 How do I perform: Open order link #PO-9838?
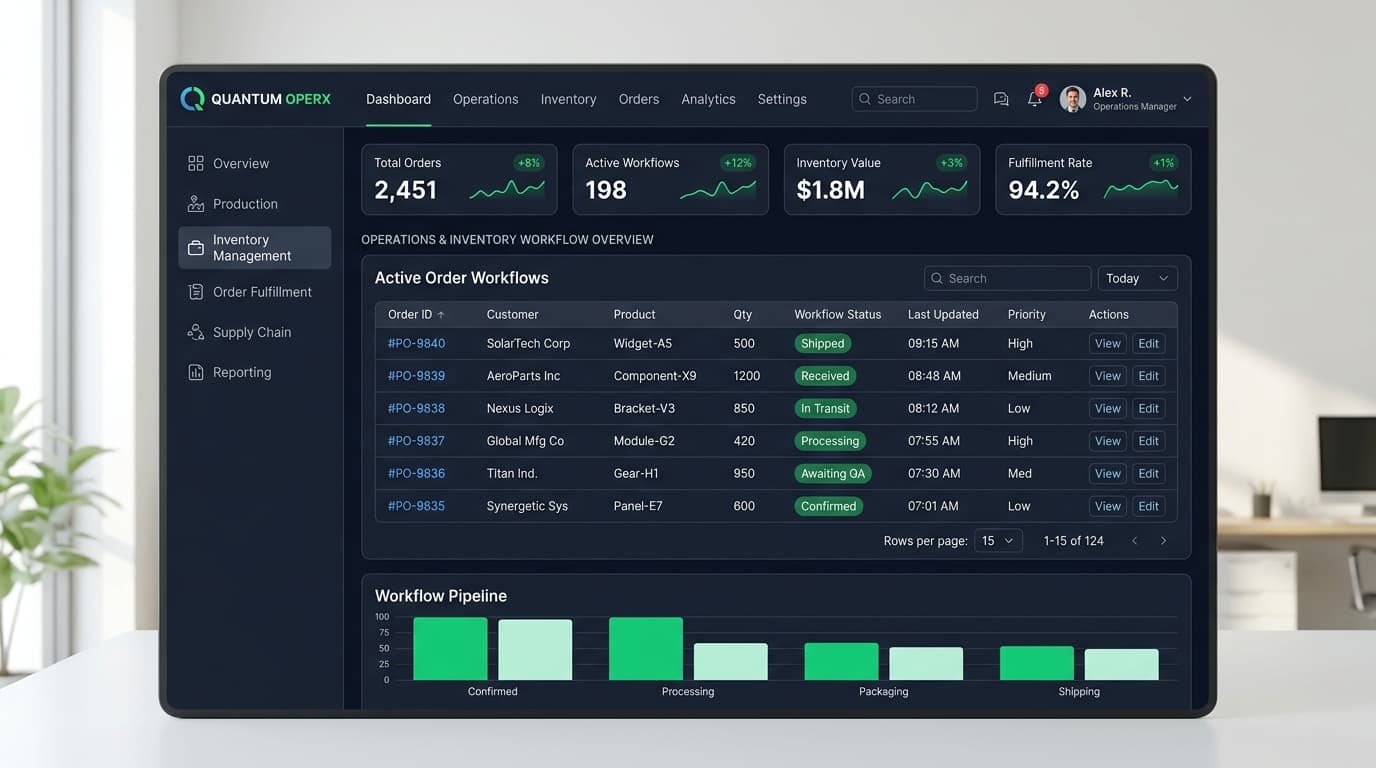416,408
